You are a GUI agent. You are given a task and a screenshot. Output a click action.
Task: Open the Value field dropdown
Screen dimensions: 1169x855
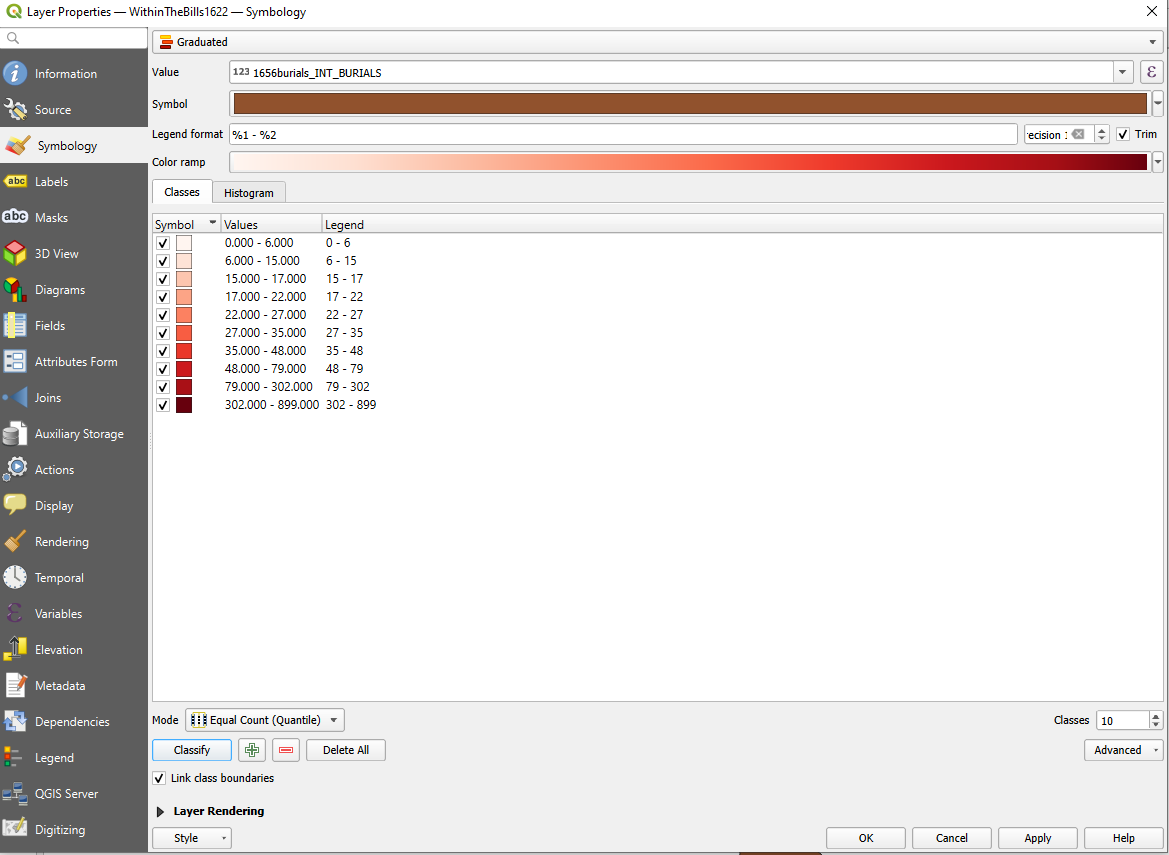coord(1123,72)
